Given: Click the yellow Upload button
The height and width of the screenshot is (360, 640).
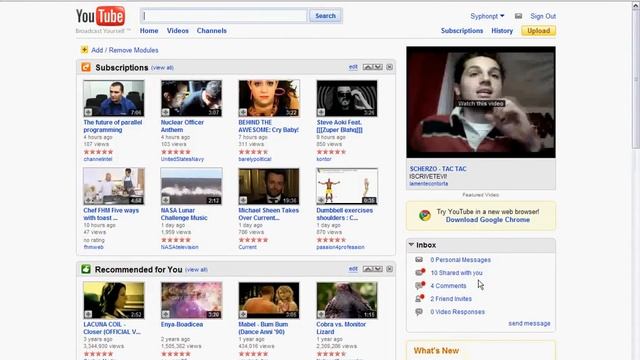Looking at the screenshot, I should 538,31.
